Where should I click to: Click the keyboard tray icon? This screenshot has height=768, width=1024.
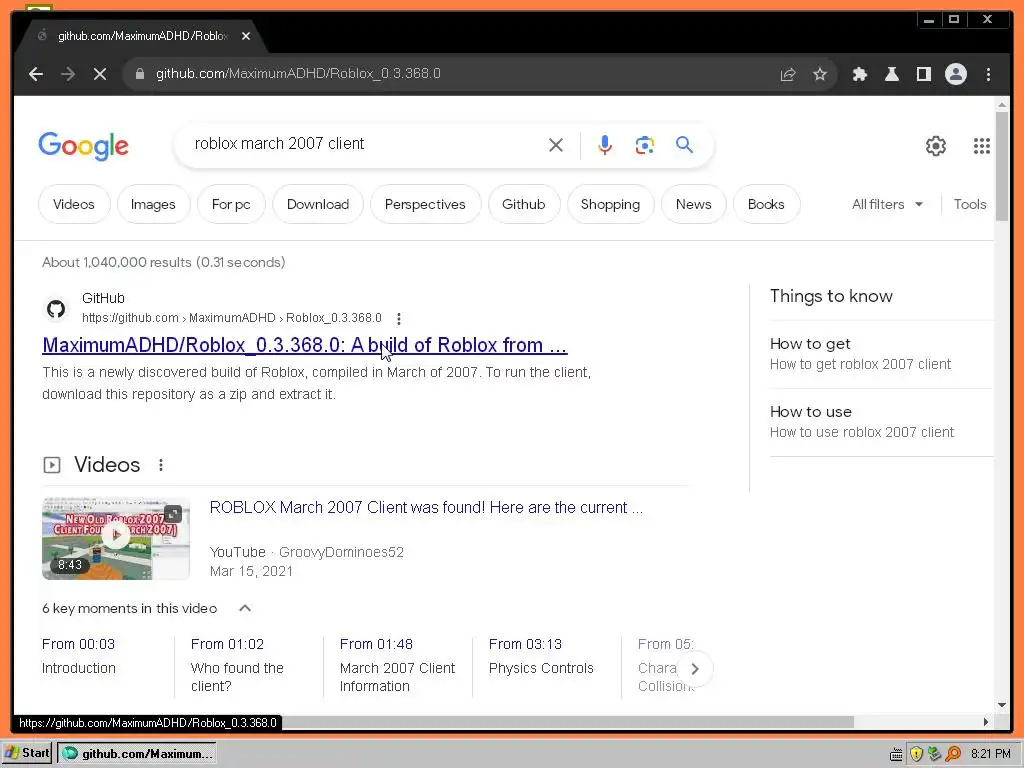click(x=897, y=755)
